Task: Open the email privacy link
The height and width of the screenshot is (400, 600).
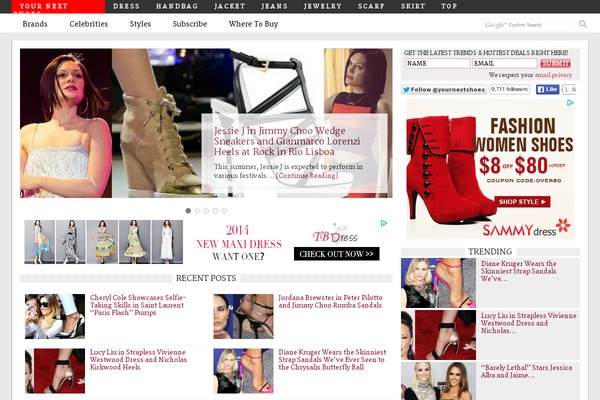Action: click(x=553, y=75)
